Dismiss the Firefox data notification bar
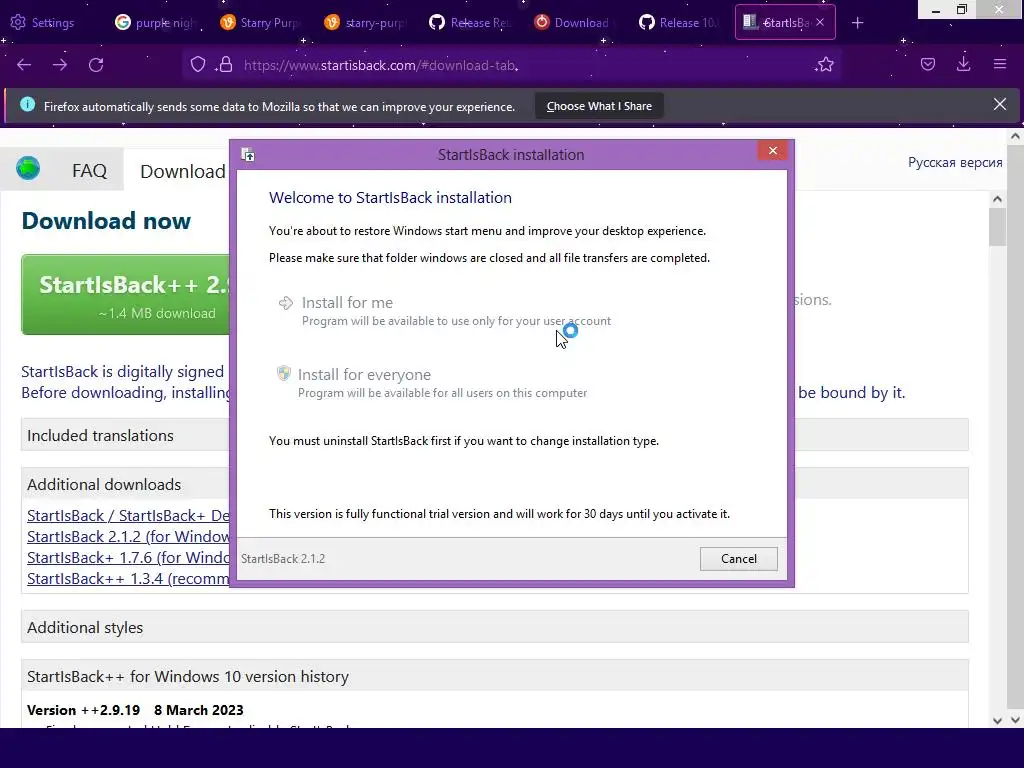Image resolution: width=1024 pixels, height=768 pixels. click(1000, 104)
